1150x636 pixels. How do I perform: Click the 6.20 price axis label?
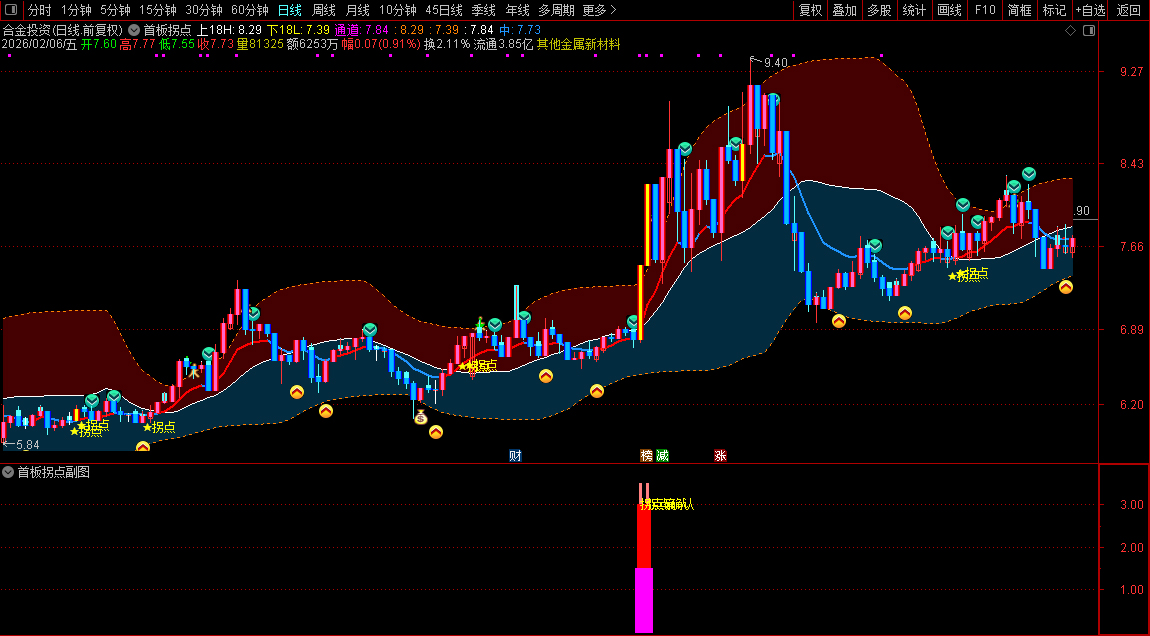click(1131, 404)
